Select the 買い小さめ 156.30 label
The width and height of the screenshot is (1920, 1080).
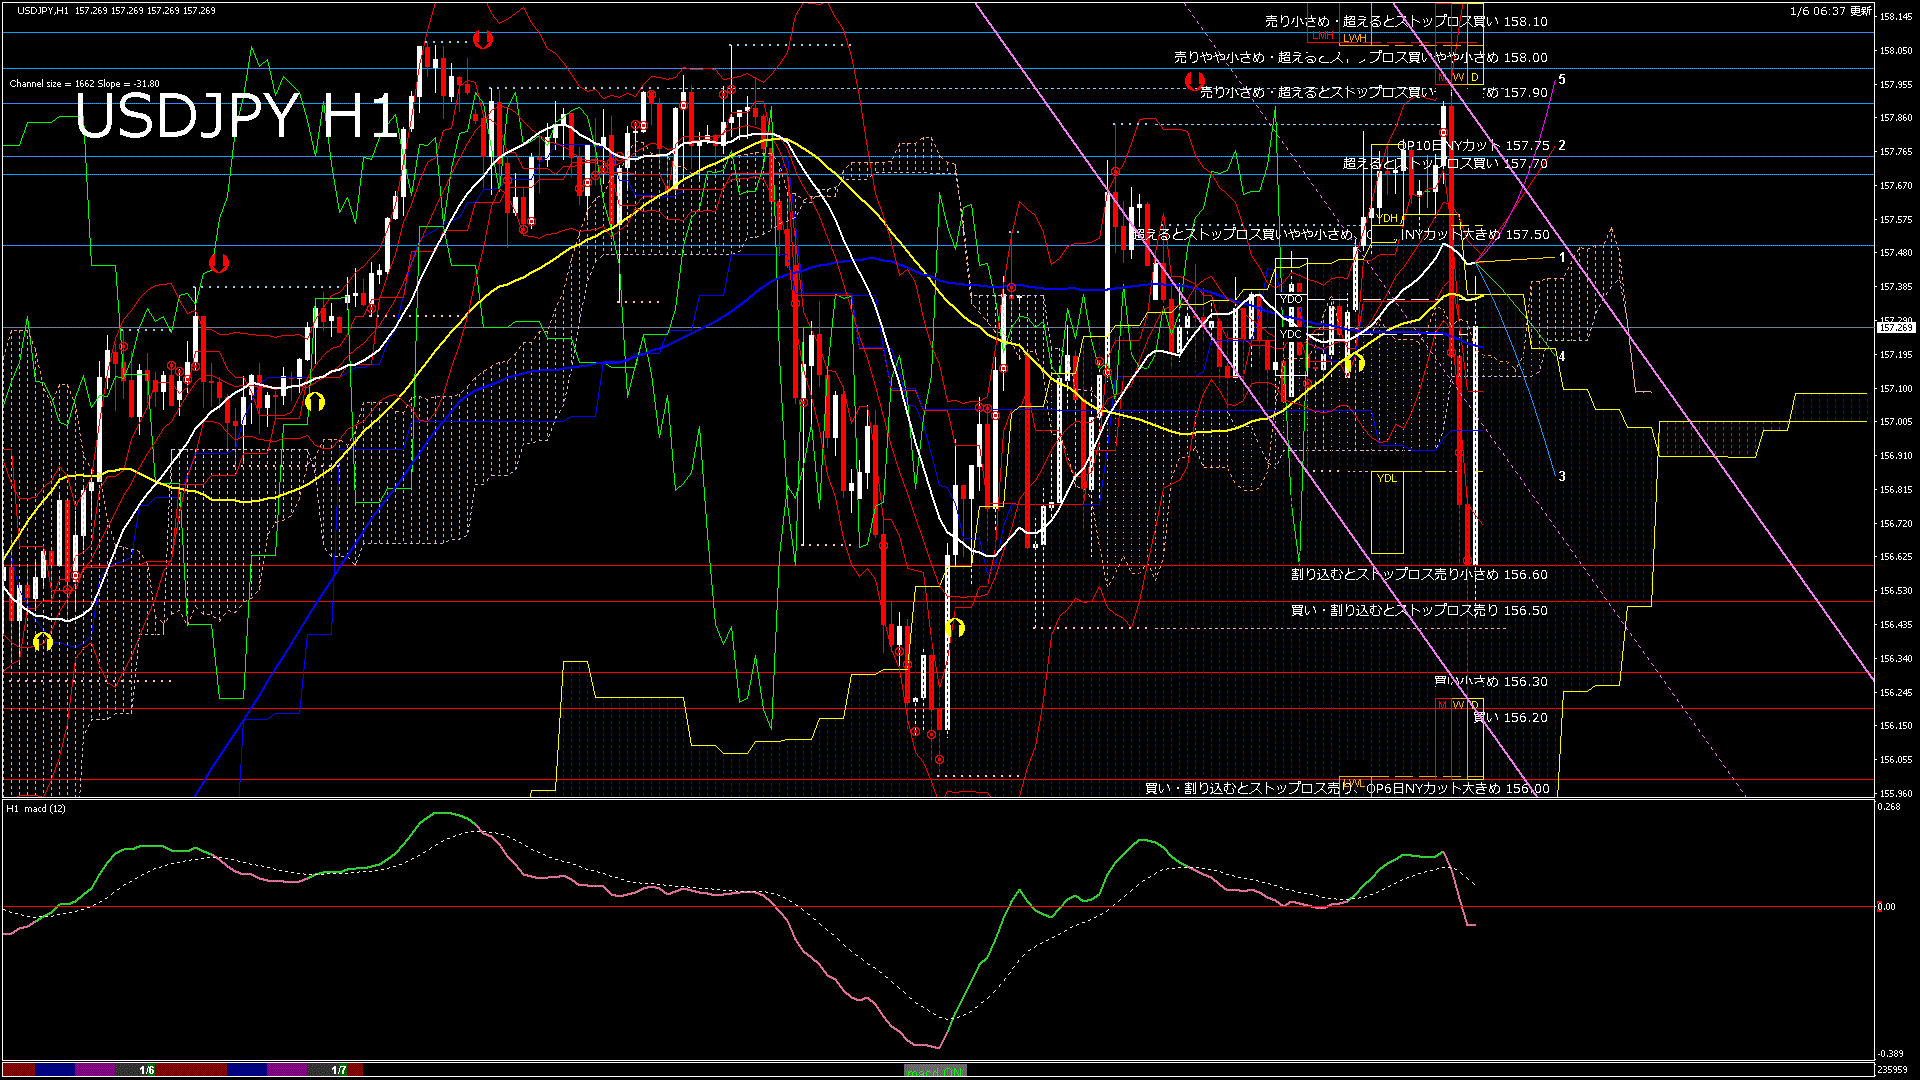click(x=1491, y=682)
